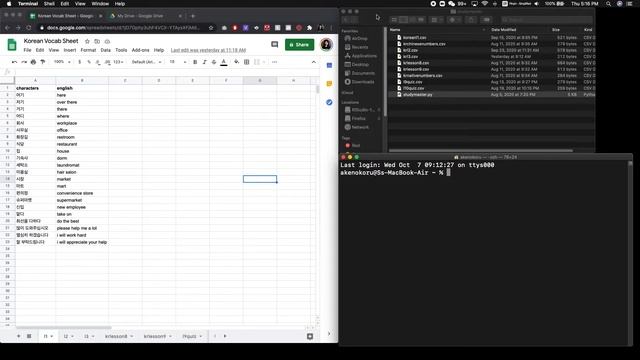Open the Google account avatar
This screenshot has height=360, width=640.
[326, 44]
